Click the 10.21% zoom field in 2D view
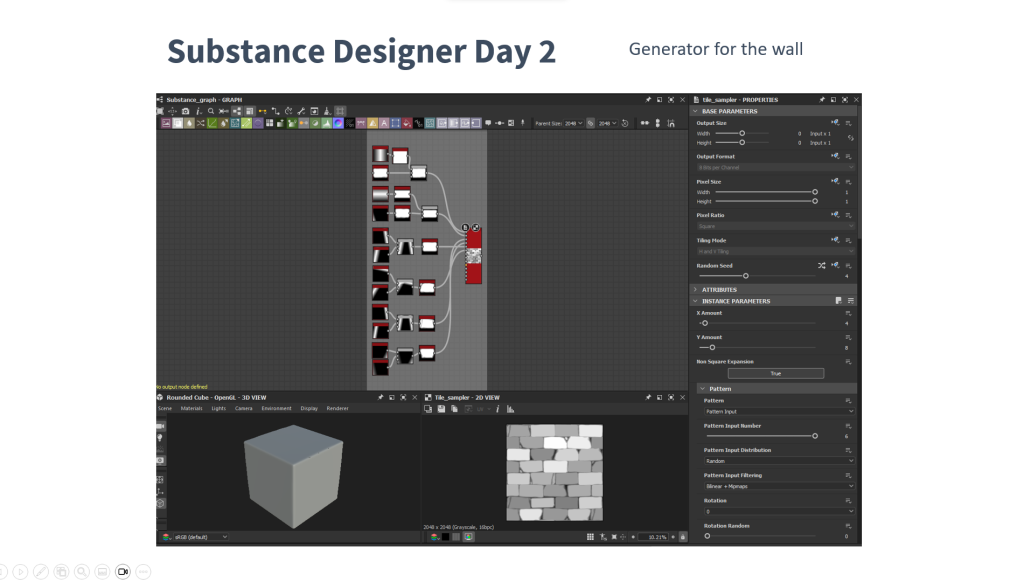This screenshot has height=582, width=1024. click(x=653, y=537)
